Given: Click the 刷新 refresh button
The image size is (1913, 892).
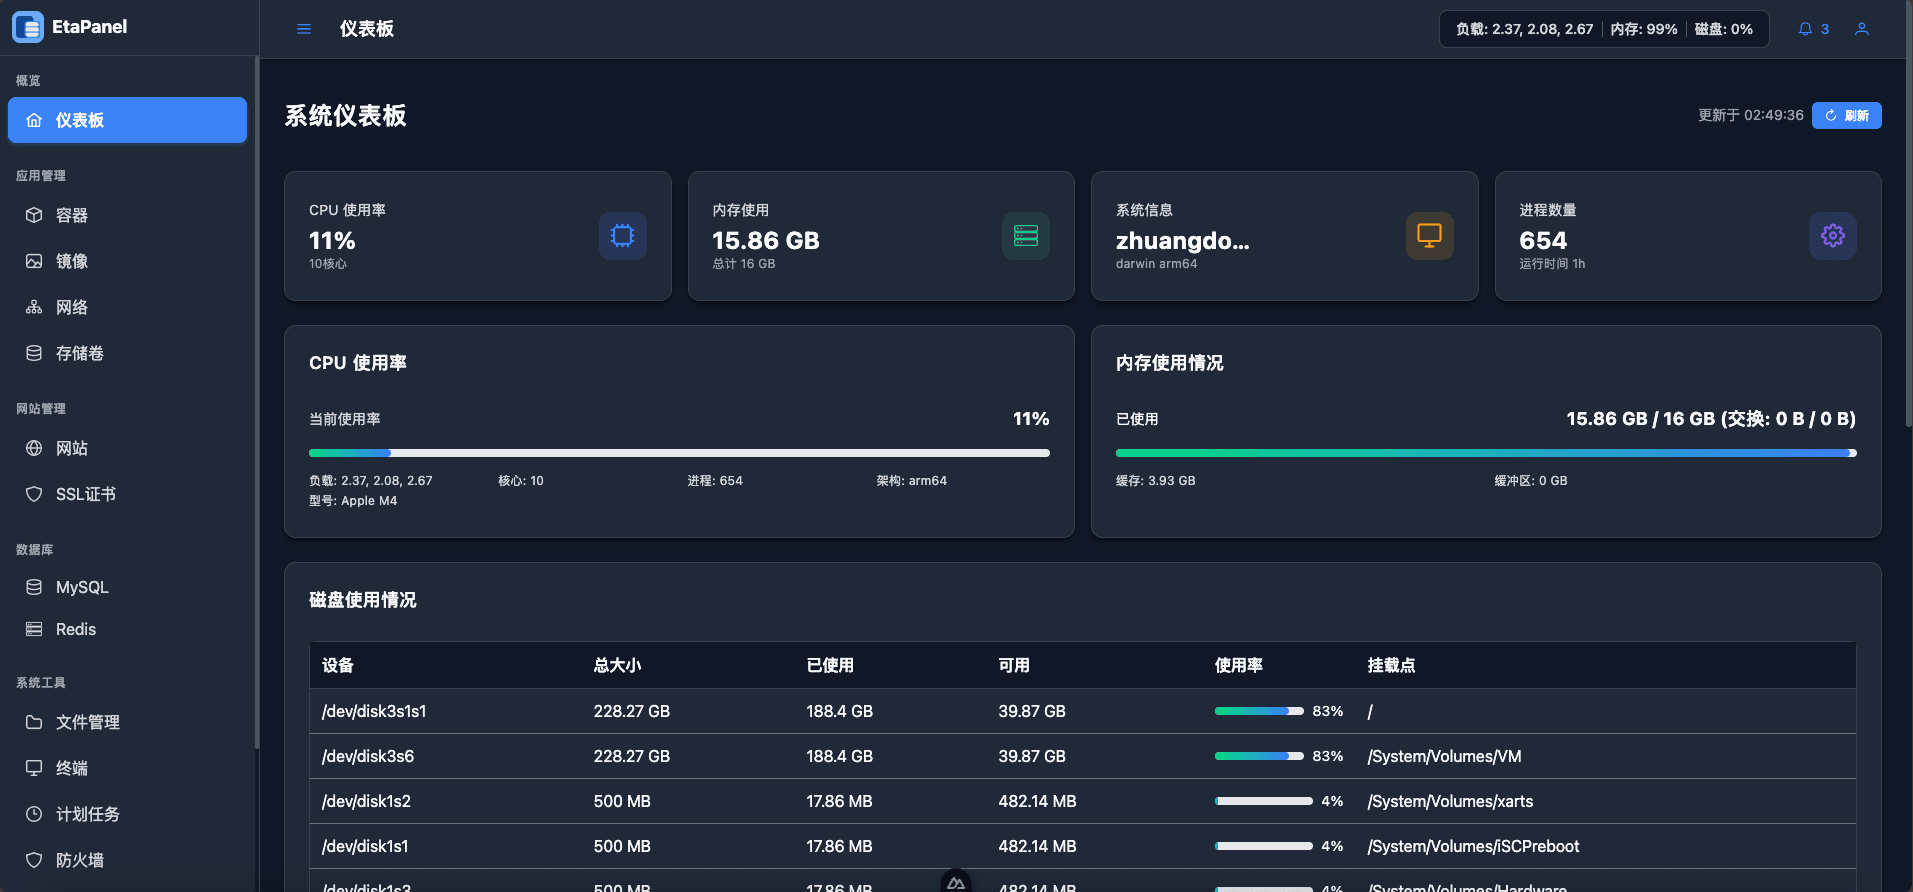Looking at the screenshot, I should coord(1846,116).
